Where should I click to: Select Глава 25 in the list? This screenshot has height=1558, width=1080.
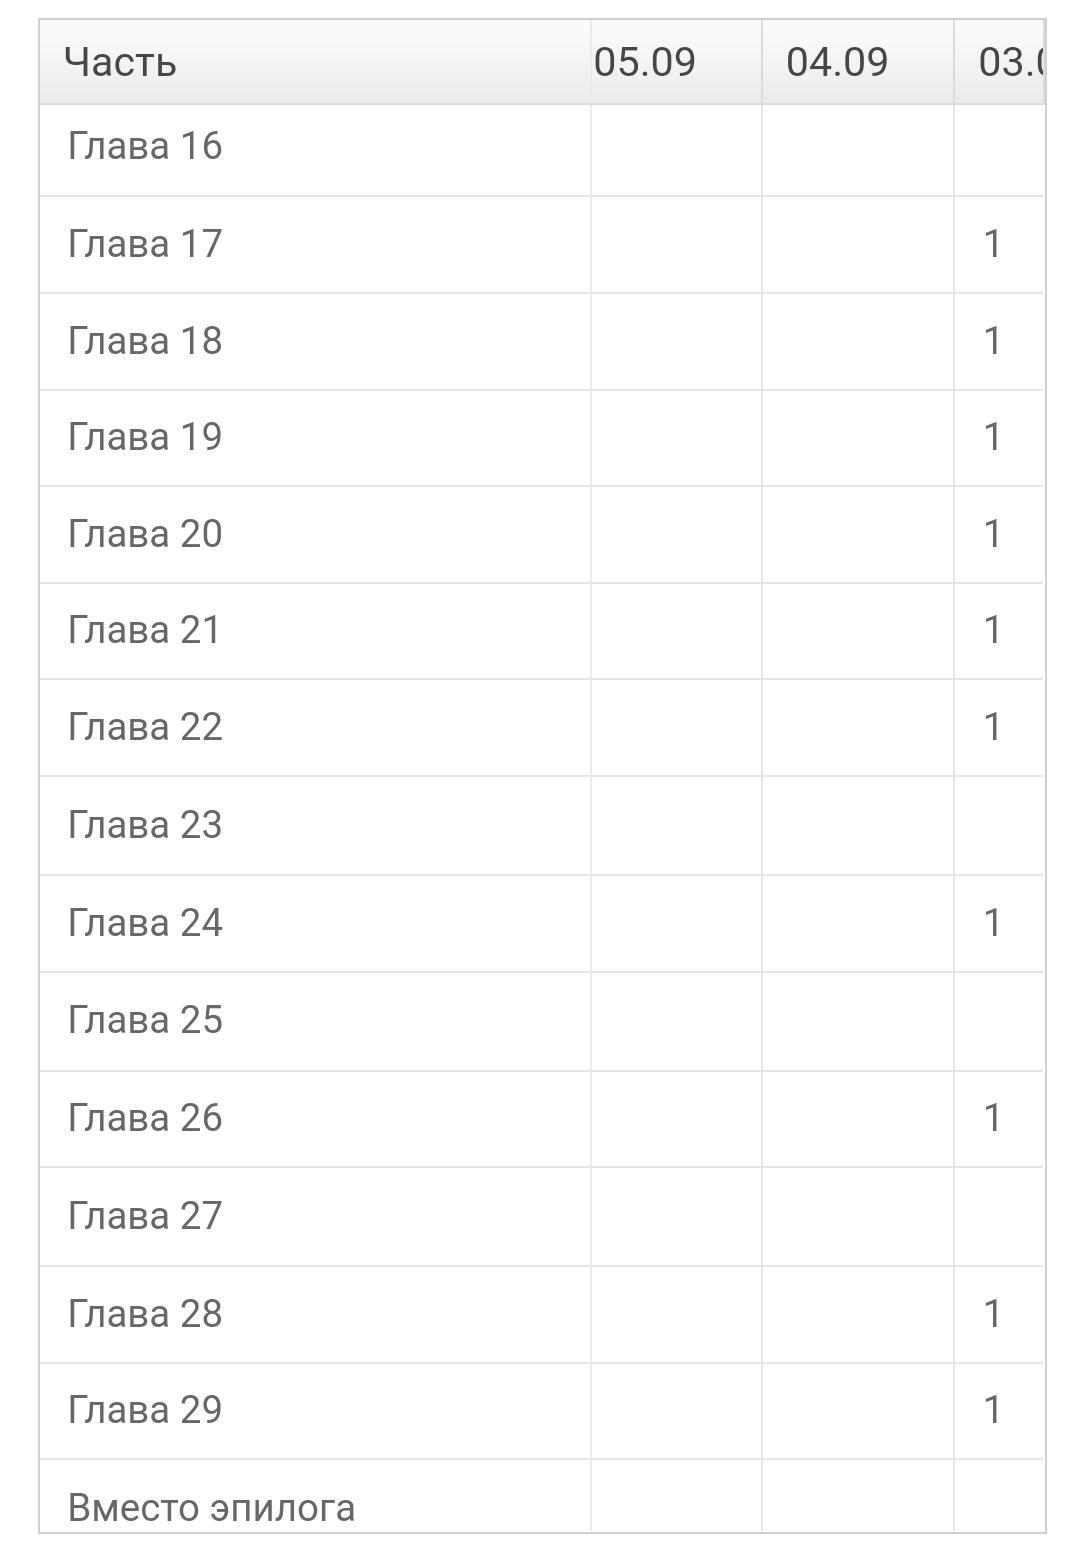[145, 1020]
